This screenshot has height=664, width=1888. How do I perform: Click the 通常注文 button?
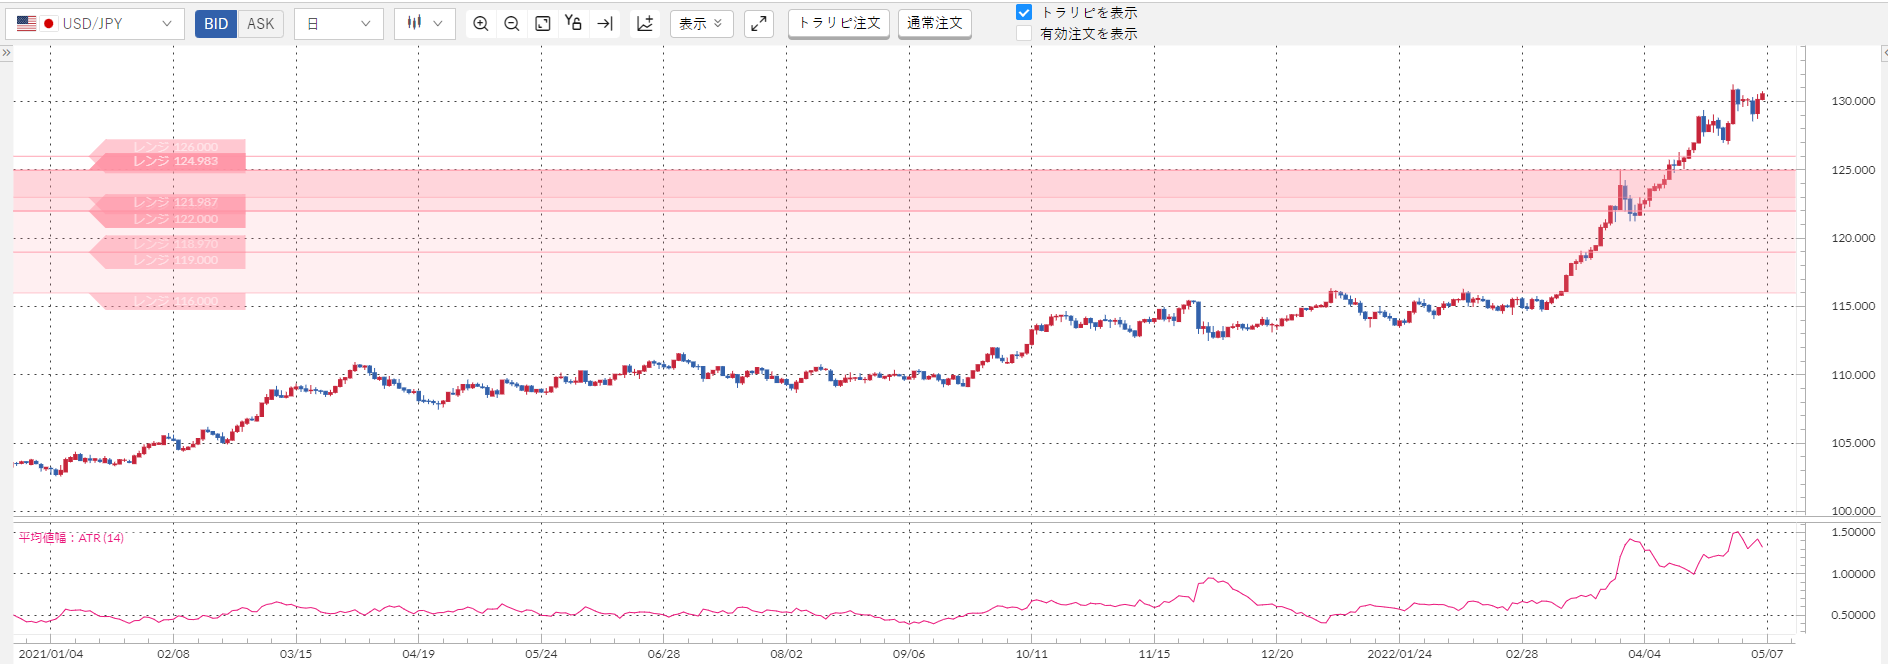[935, 23]
